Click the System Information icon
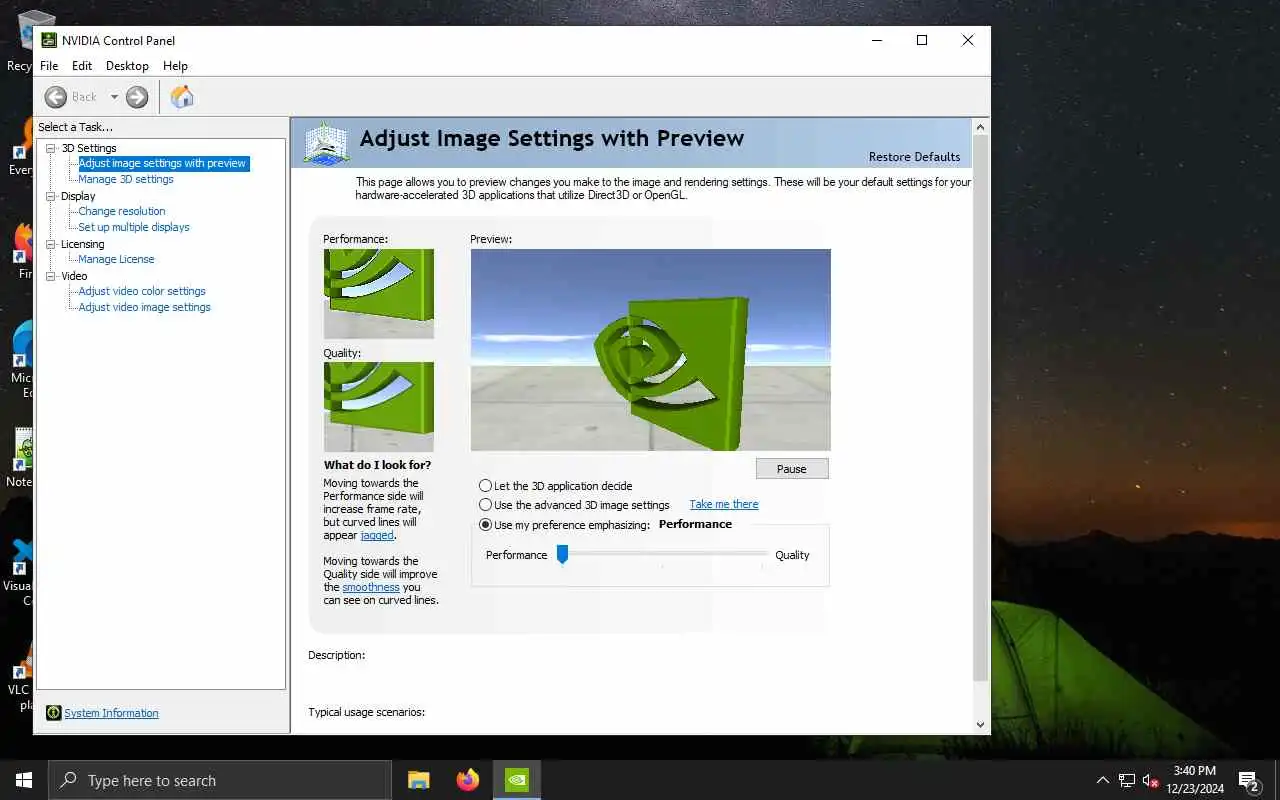The image size is (1280, 800). [54, 713]
